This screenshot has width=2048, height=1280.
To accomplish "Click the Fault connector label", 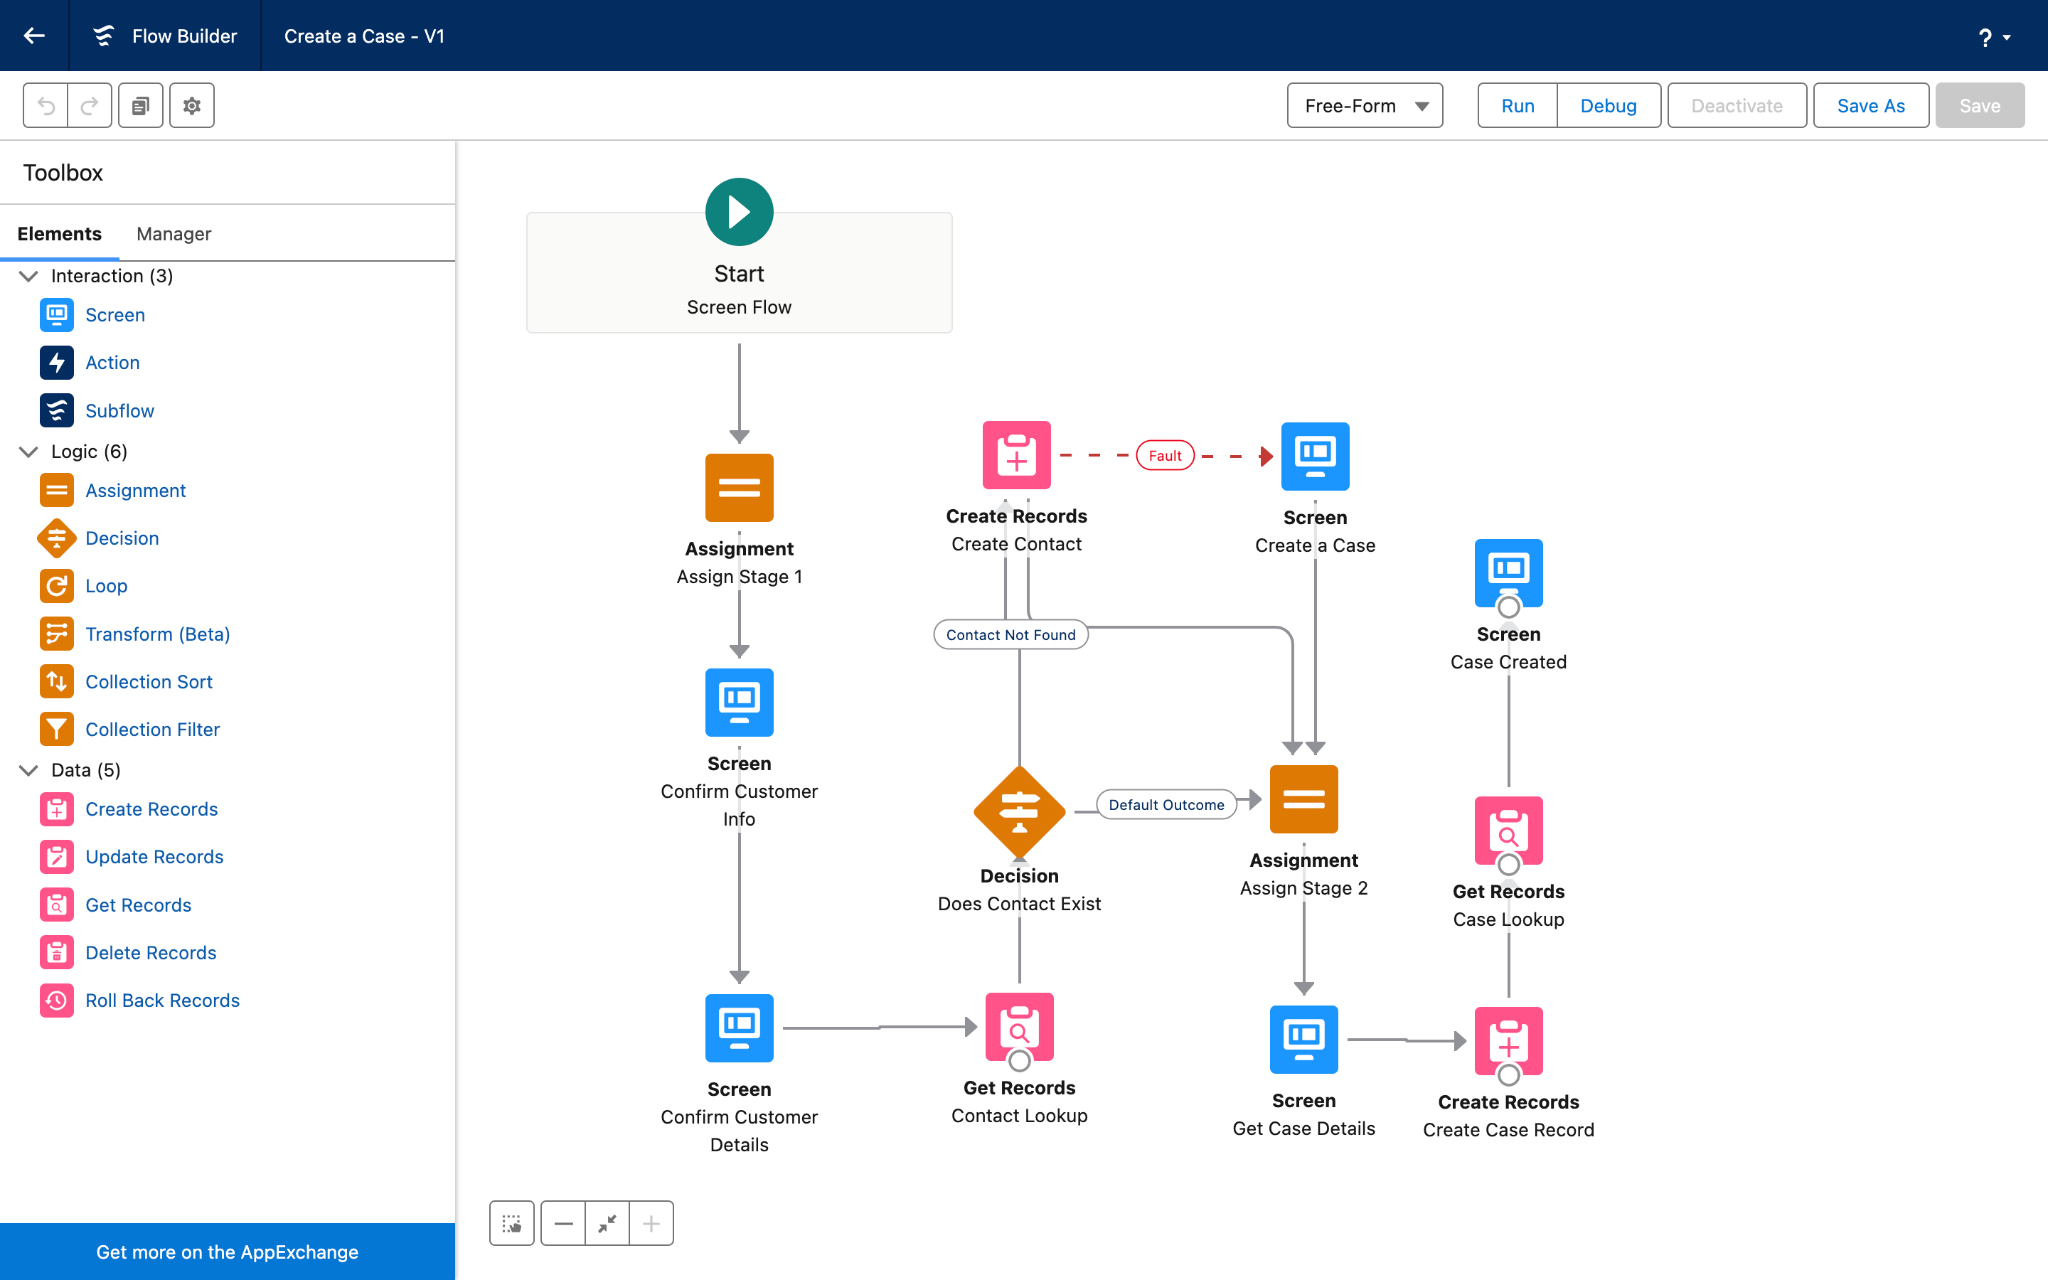I will [1165, 456].
